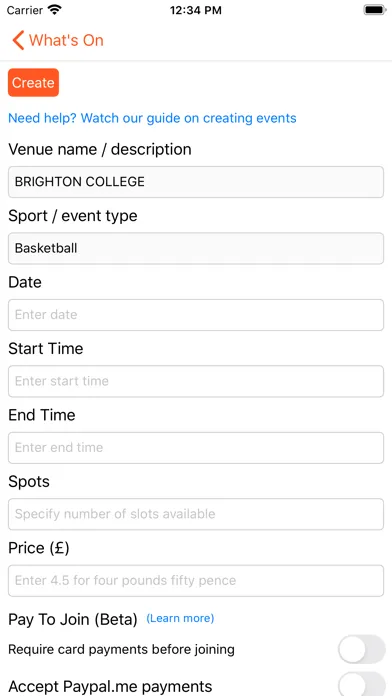Focus the Price input field
The height and width of the screenshot is (696, 392).
pyautogui.click(x=196, y=581)
